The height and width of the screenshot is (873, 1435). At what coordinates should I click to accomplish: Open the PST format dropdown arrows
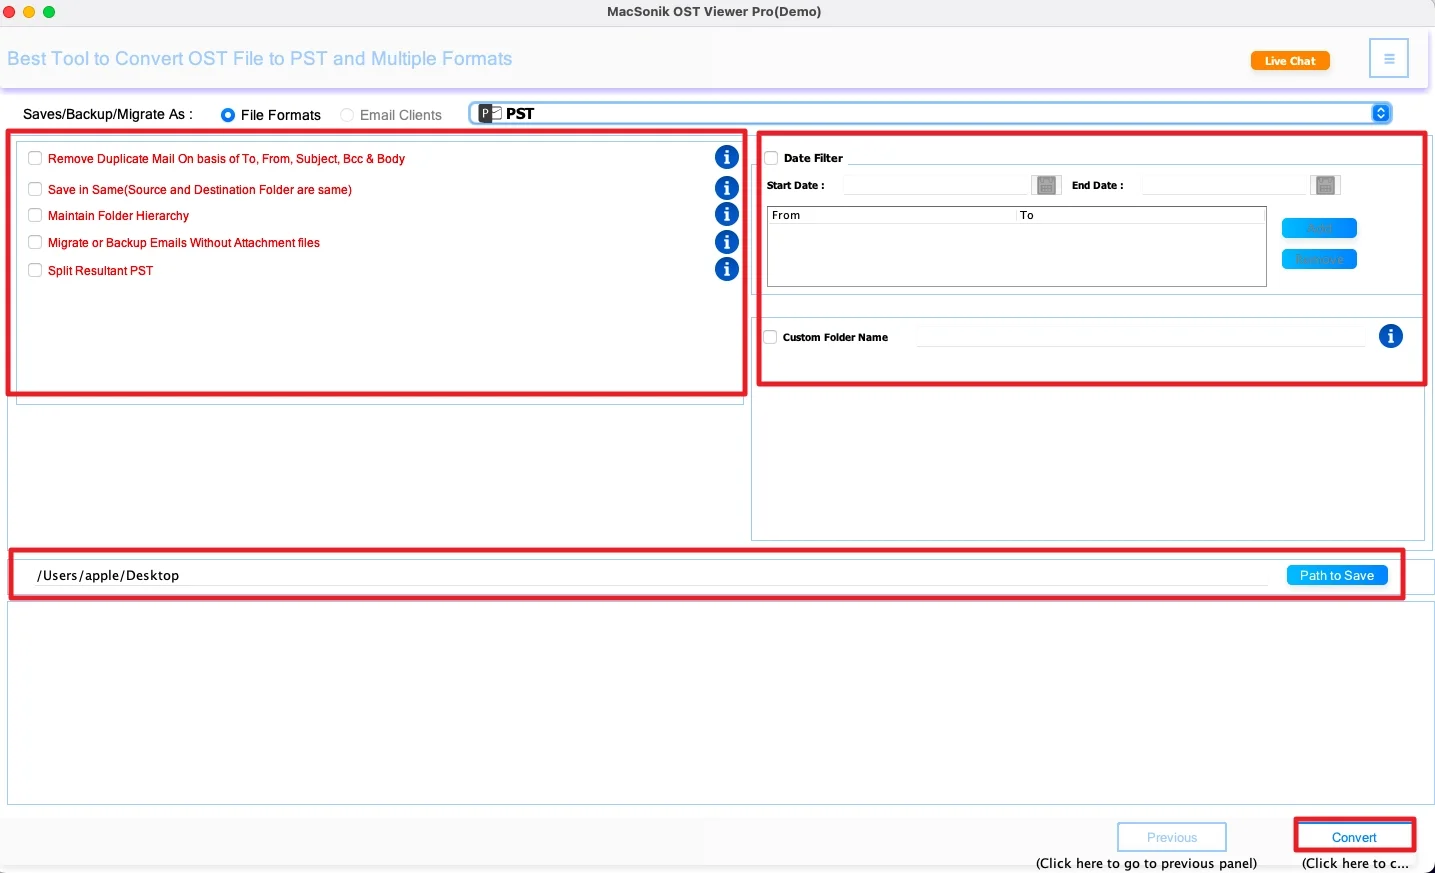[1381, 113]
